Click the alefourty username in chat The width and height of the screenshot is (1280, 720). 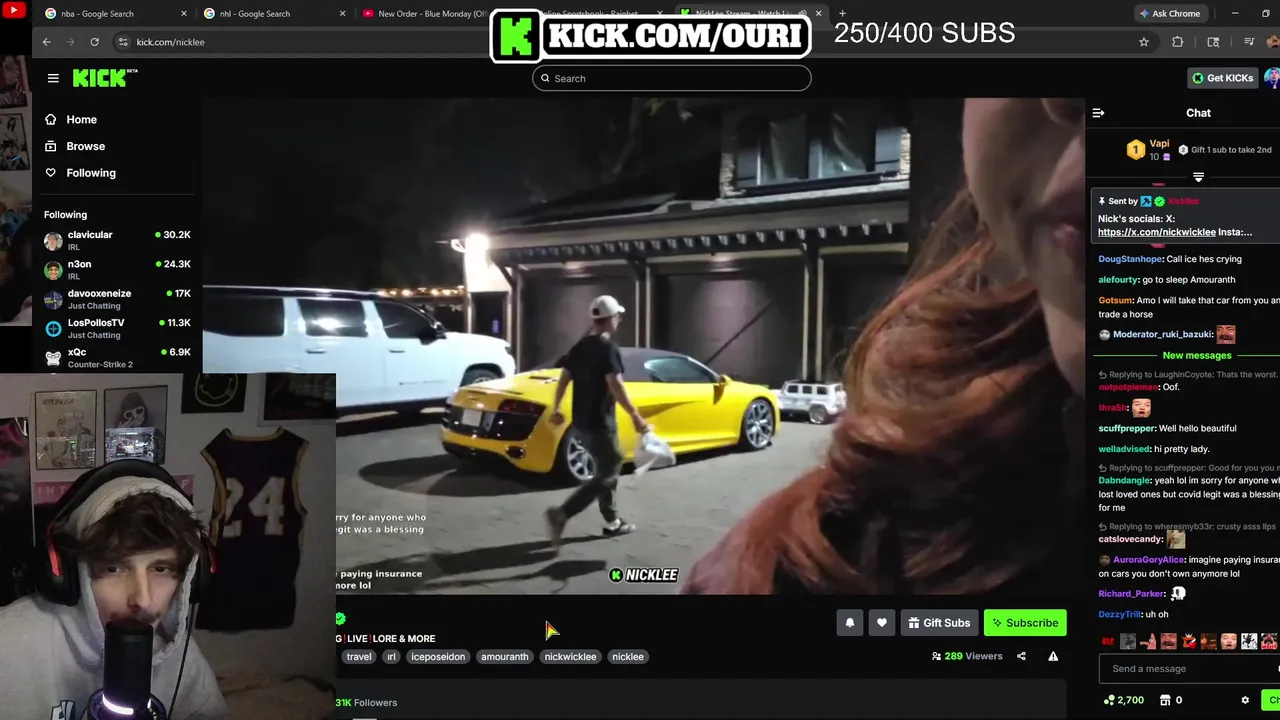[1119, 280]
